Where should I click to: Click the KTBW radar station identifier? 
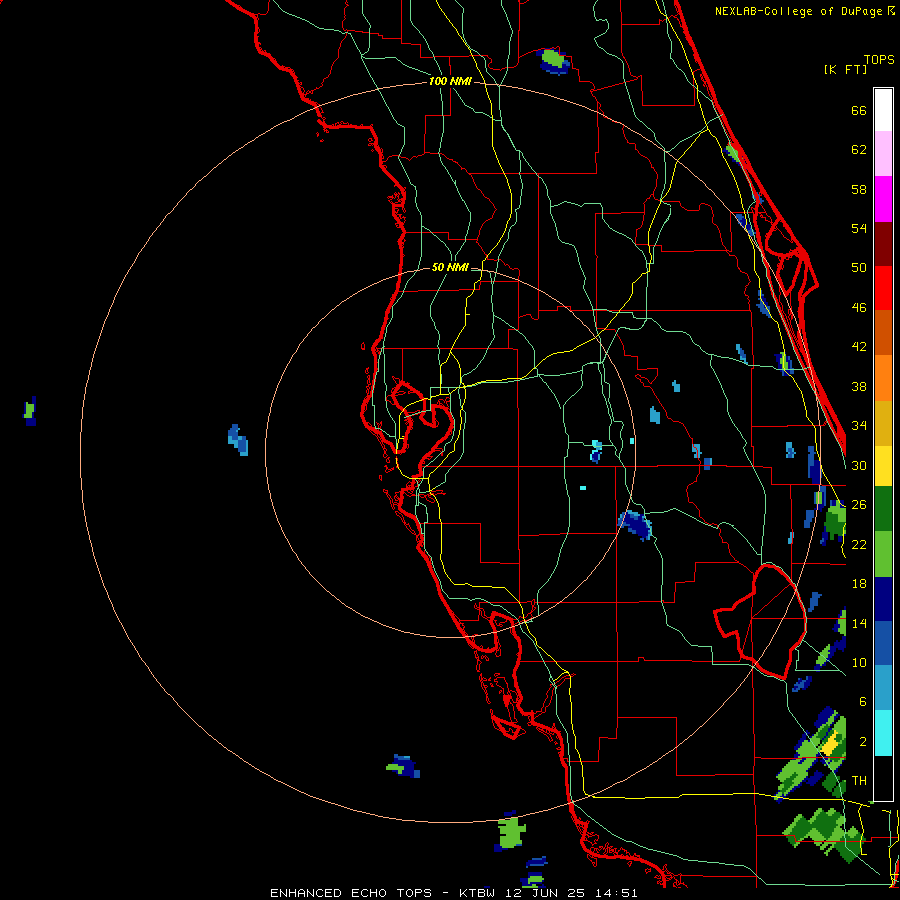click(x=477, y=893)
